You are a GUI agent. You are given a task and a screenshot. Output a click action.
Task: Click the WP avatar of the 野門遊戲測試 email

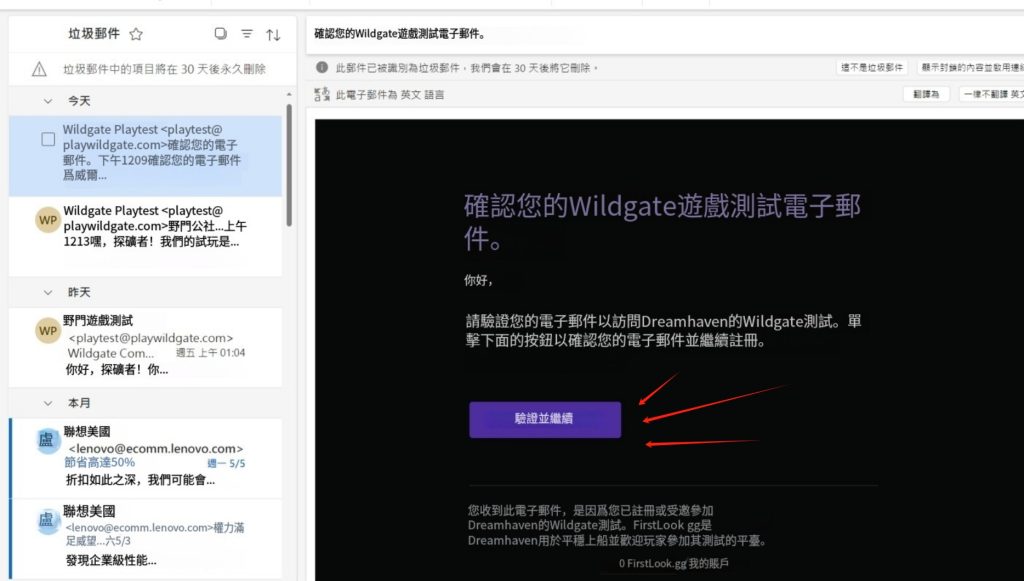pyautogui.click(x=48, y=330)
